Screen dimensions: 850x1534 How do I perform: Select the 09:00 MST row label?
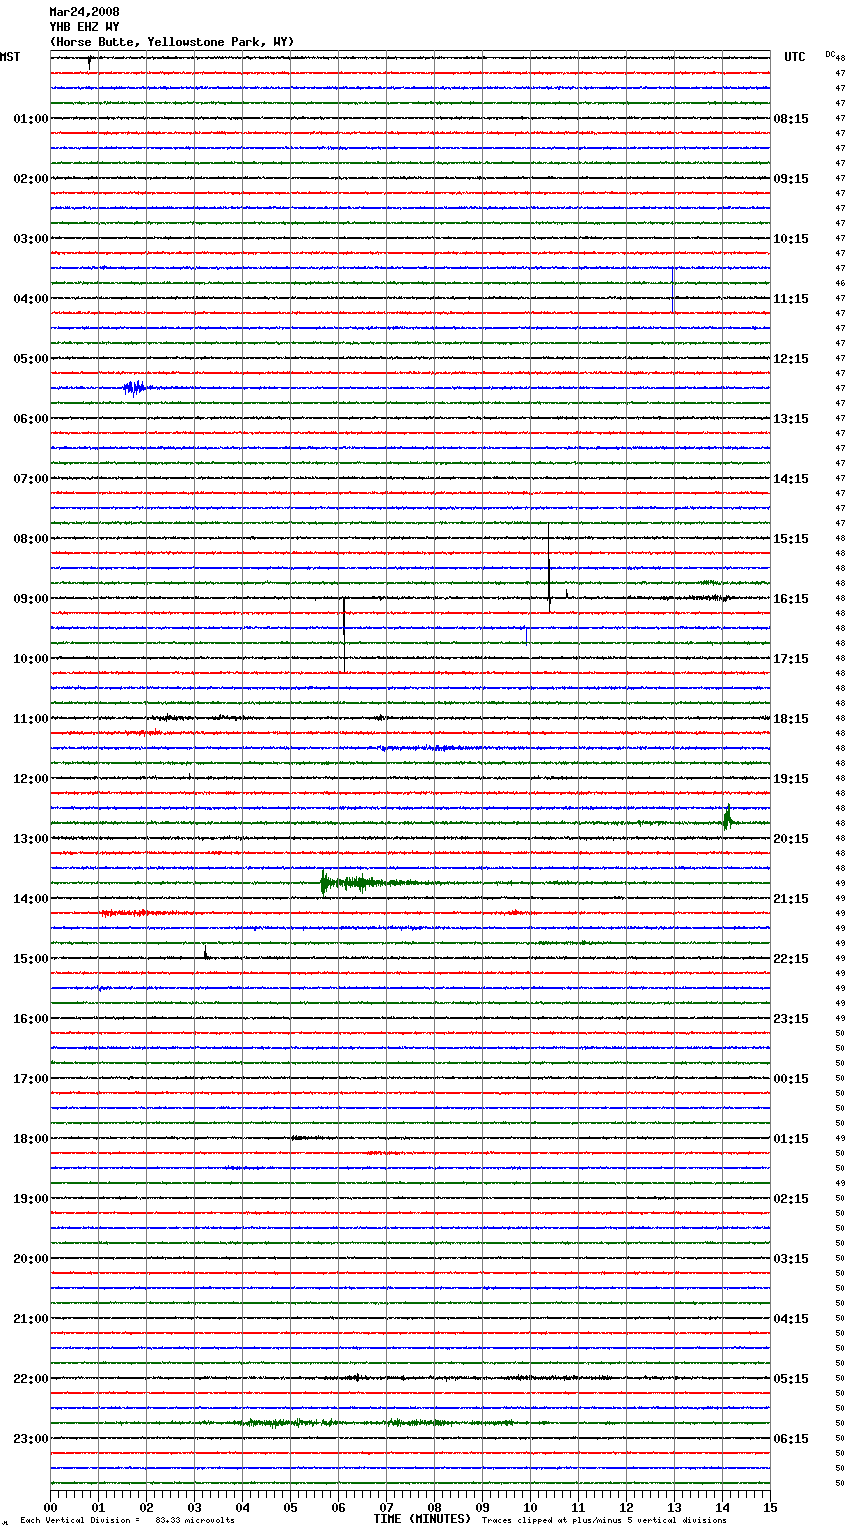coord(31,599)
